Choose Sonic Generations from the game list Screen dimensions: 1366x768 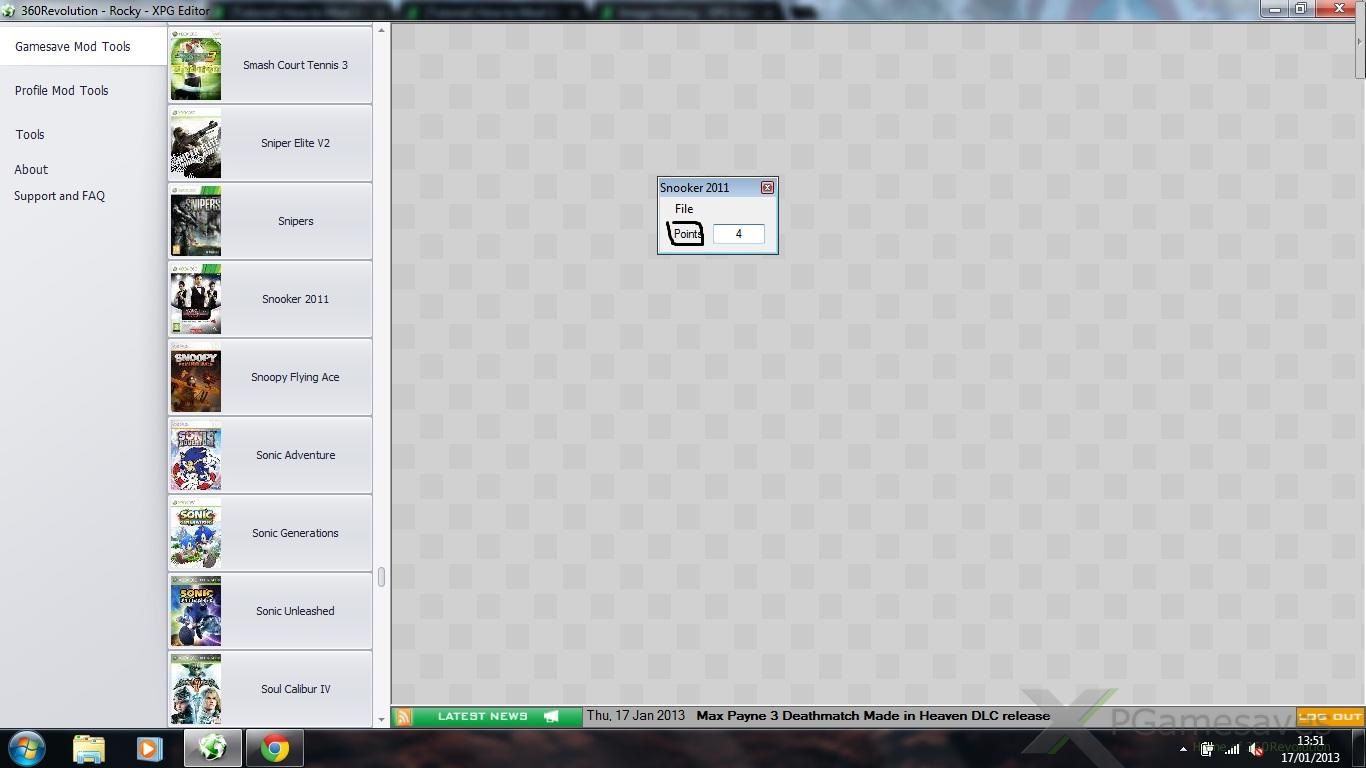click(x=295, y=534)
